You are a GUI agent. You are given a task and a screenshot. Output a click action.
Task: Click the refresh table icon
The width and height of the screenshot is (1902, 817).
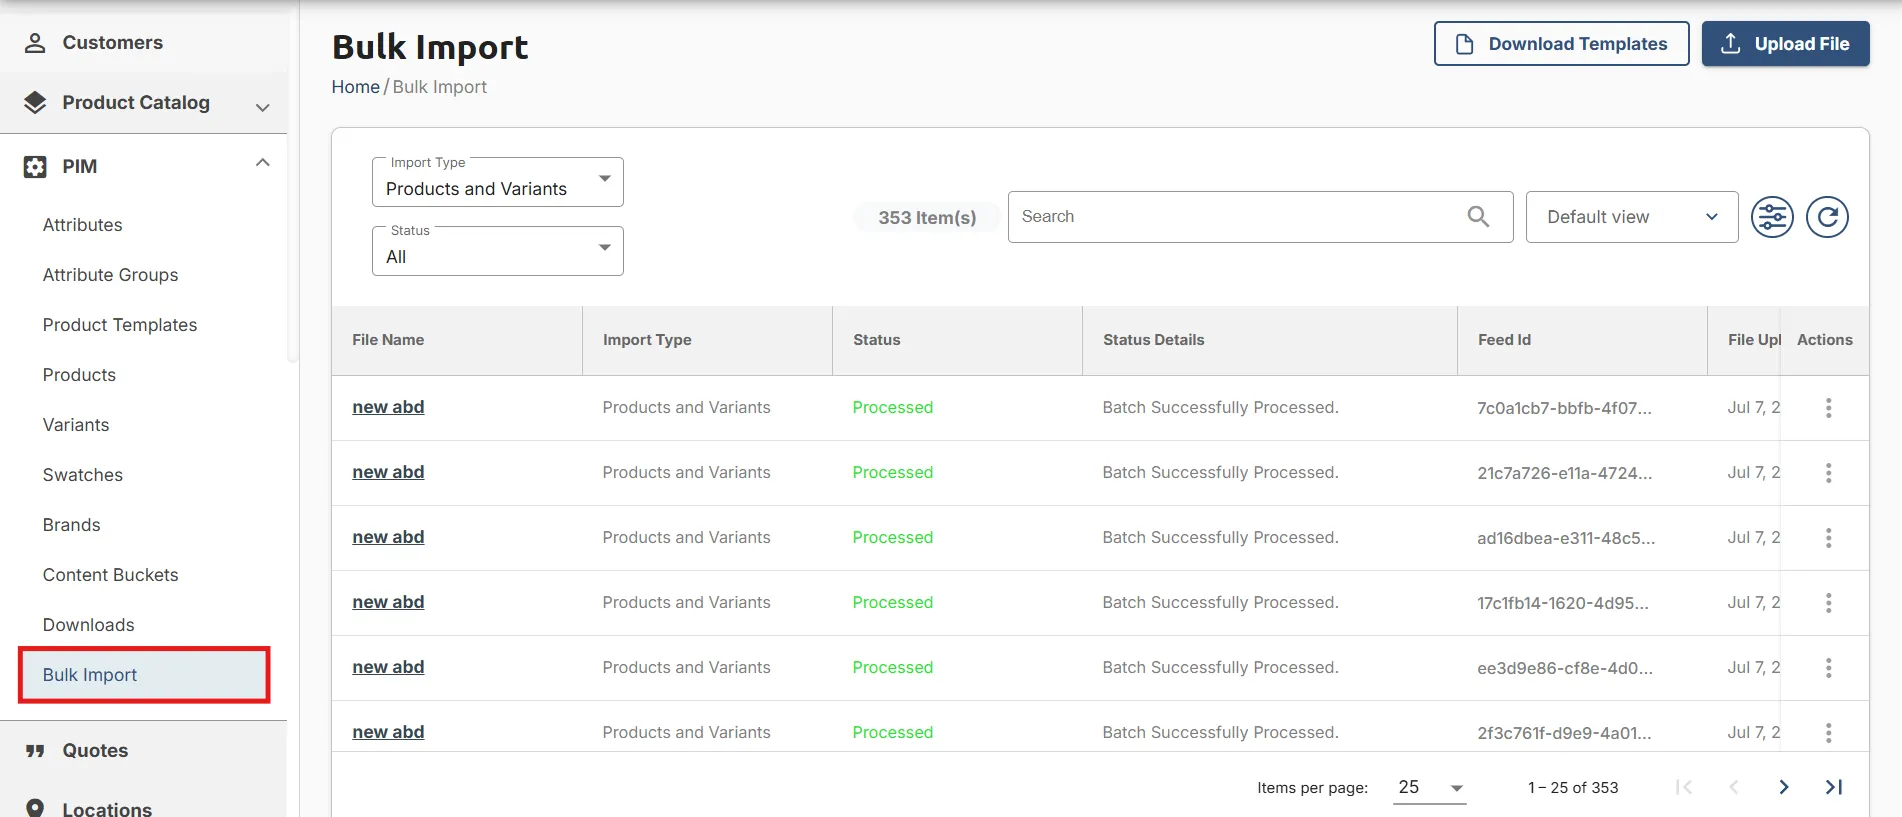[1827, 217]
